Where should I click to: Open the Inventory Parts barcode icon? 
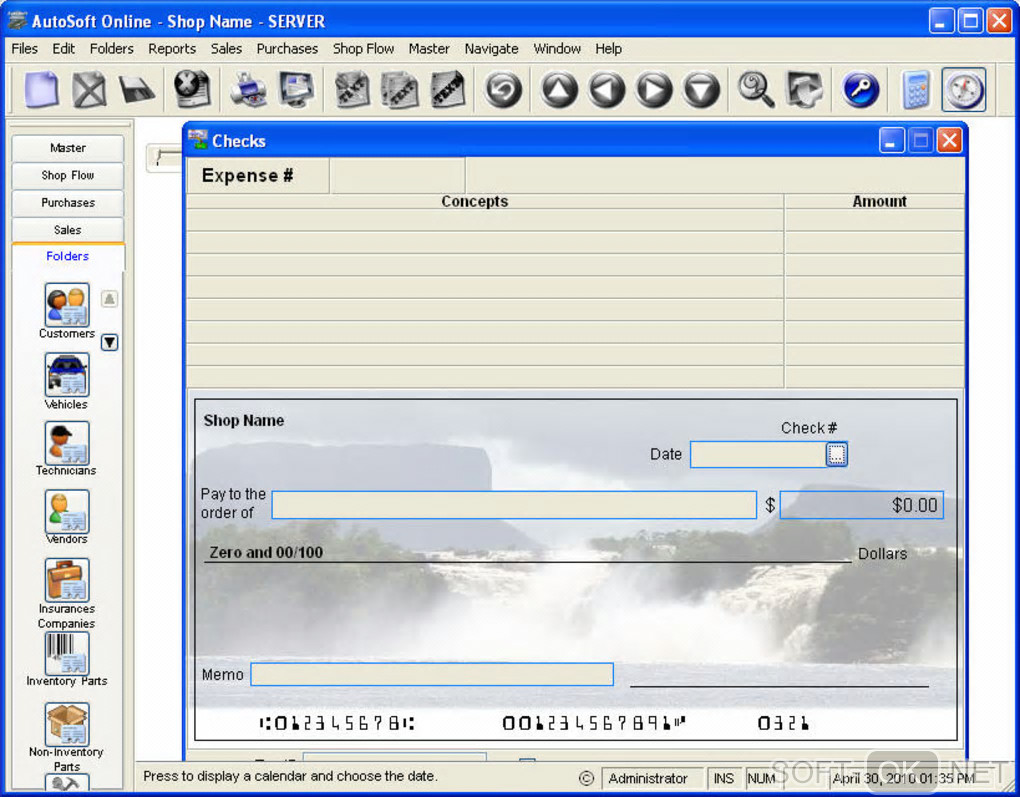tap(66, 653)
